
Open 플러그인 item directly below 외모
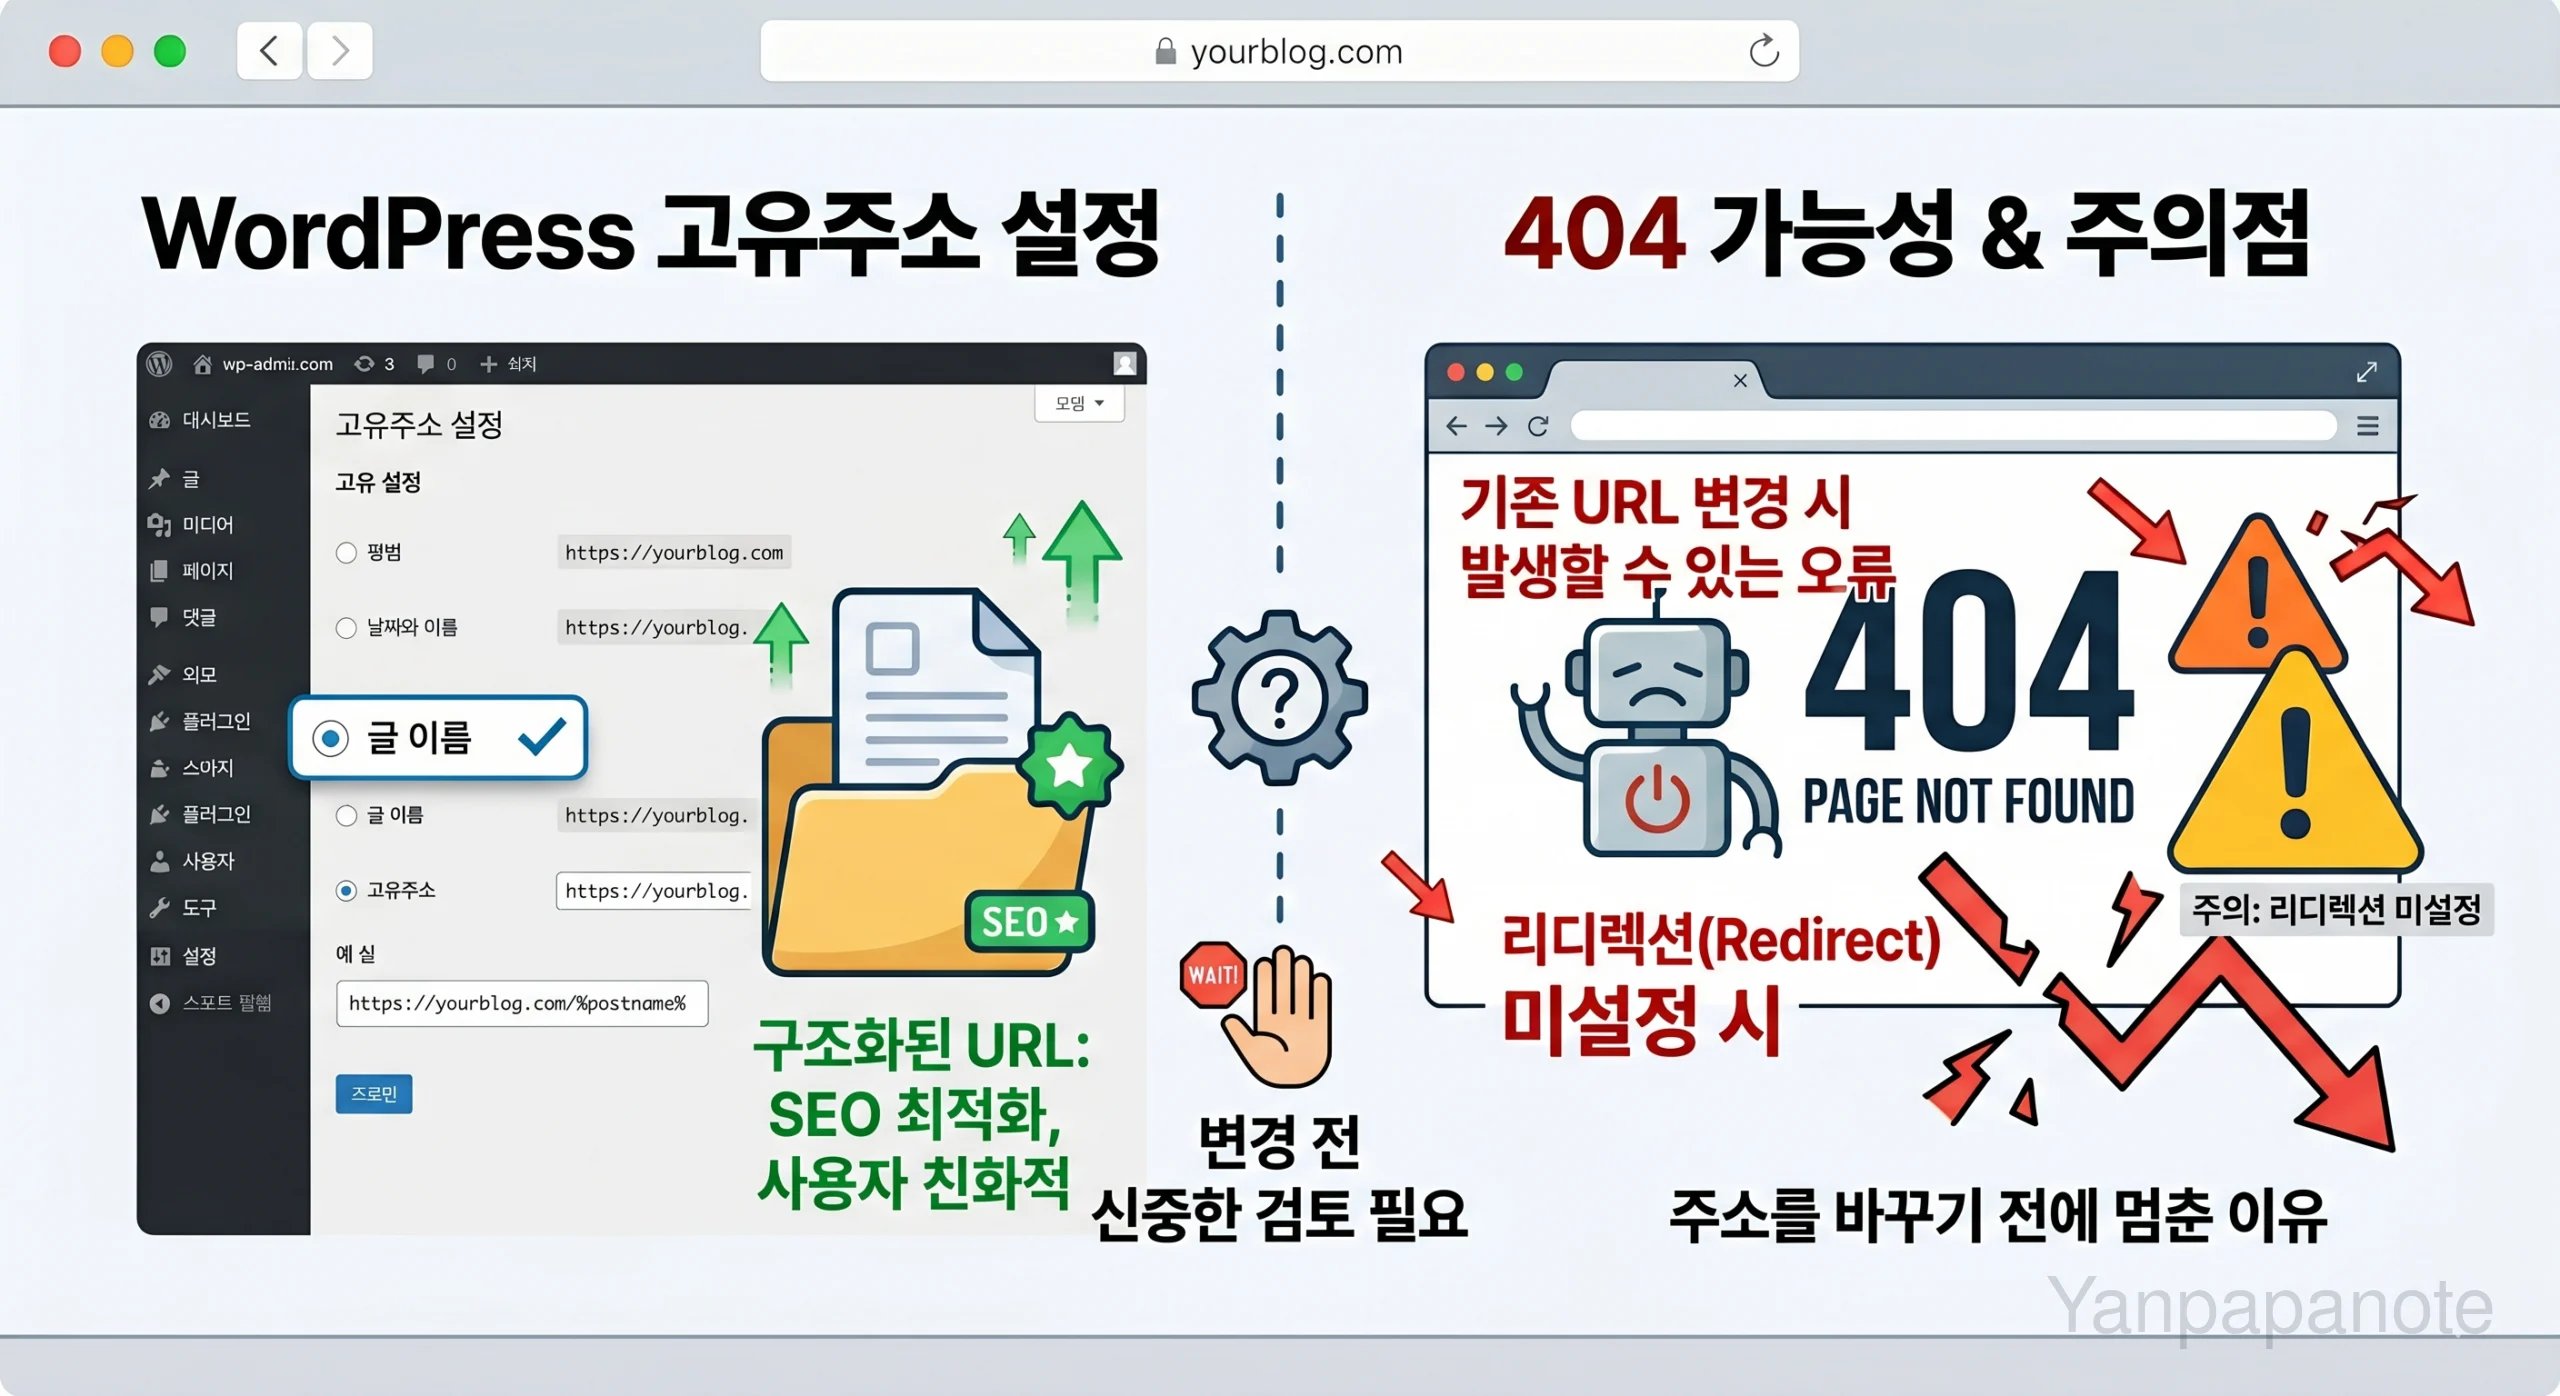(x=201, y=721)
